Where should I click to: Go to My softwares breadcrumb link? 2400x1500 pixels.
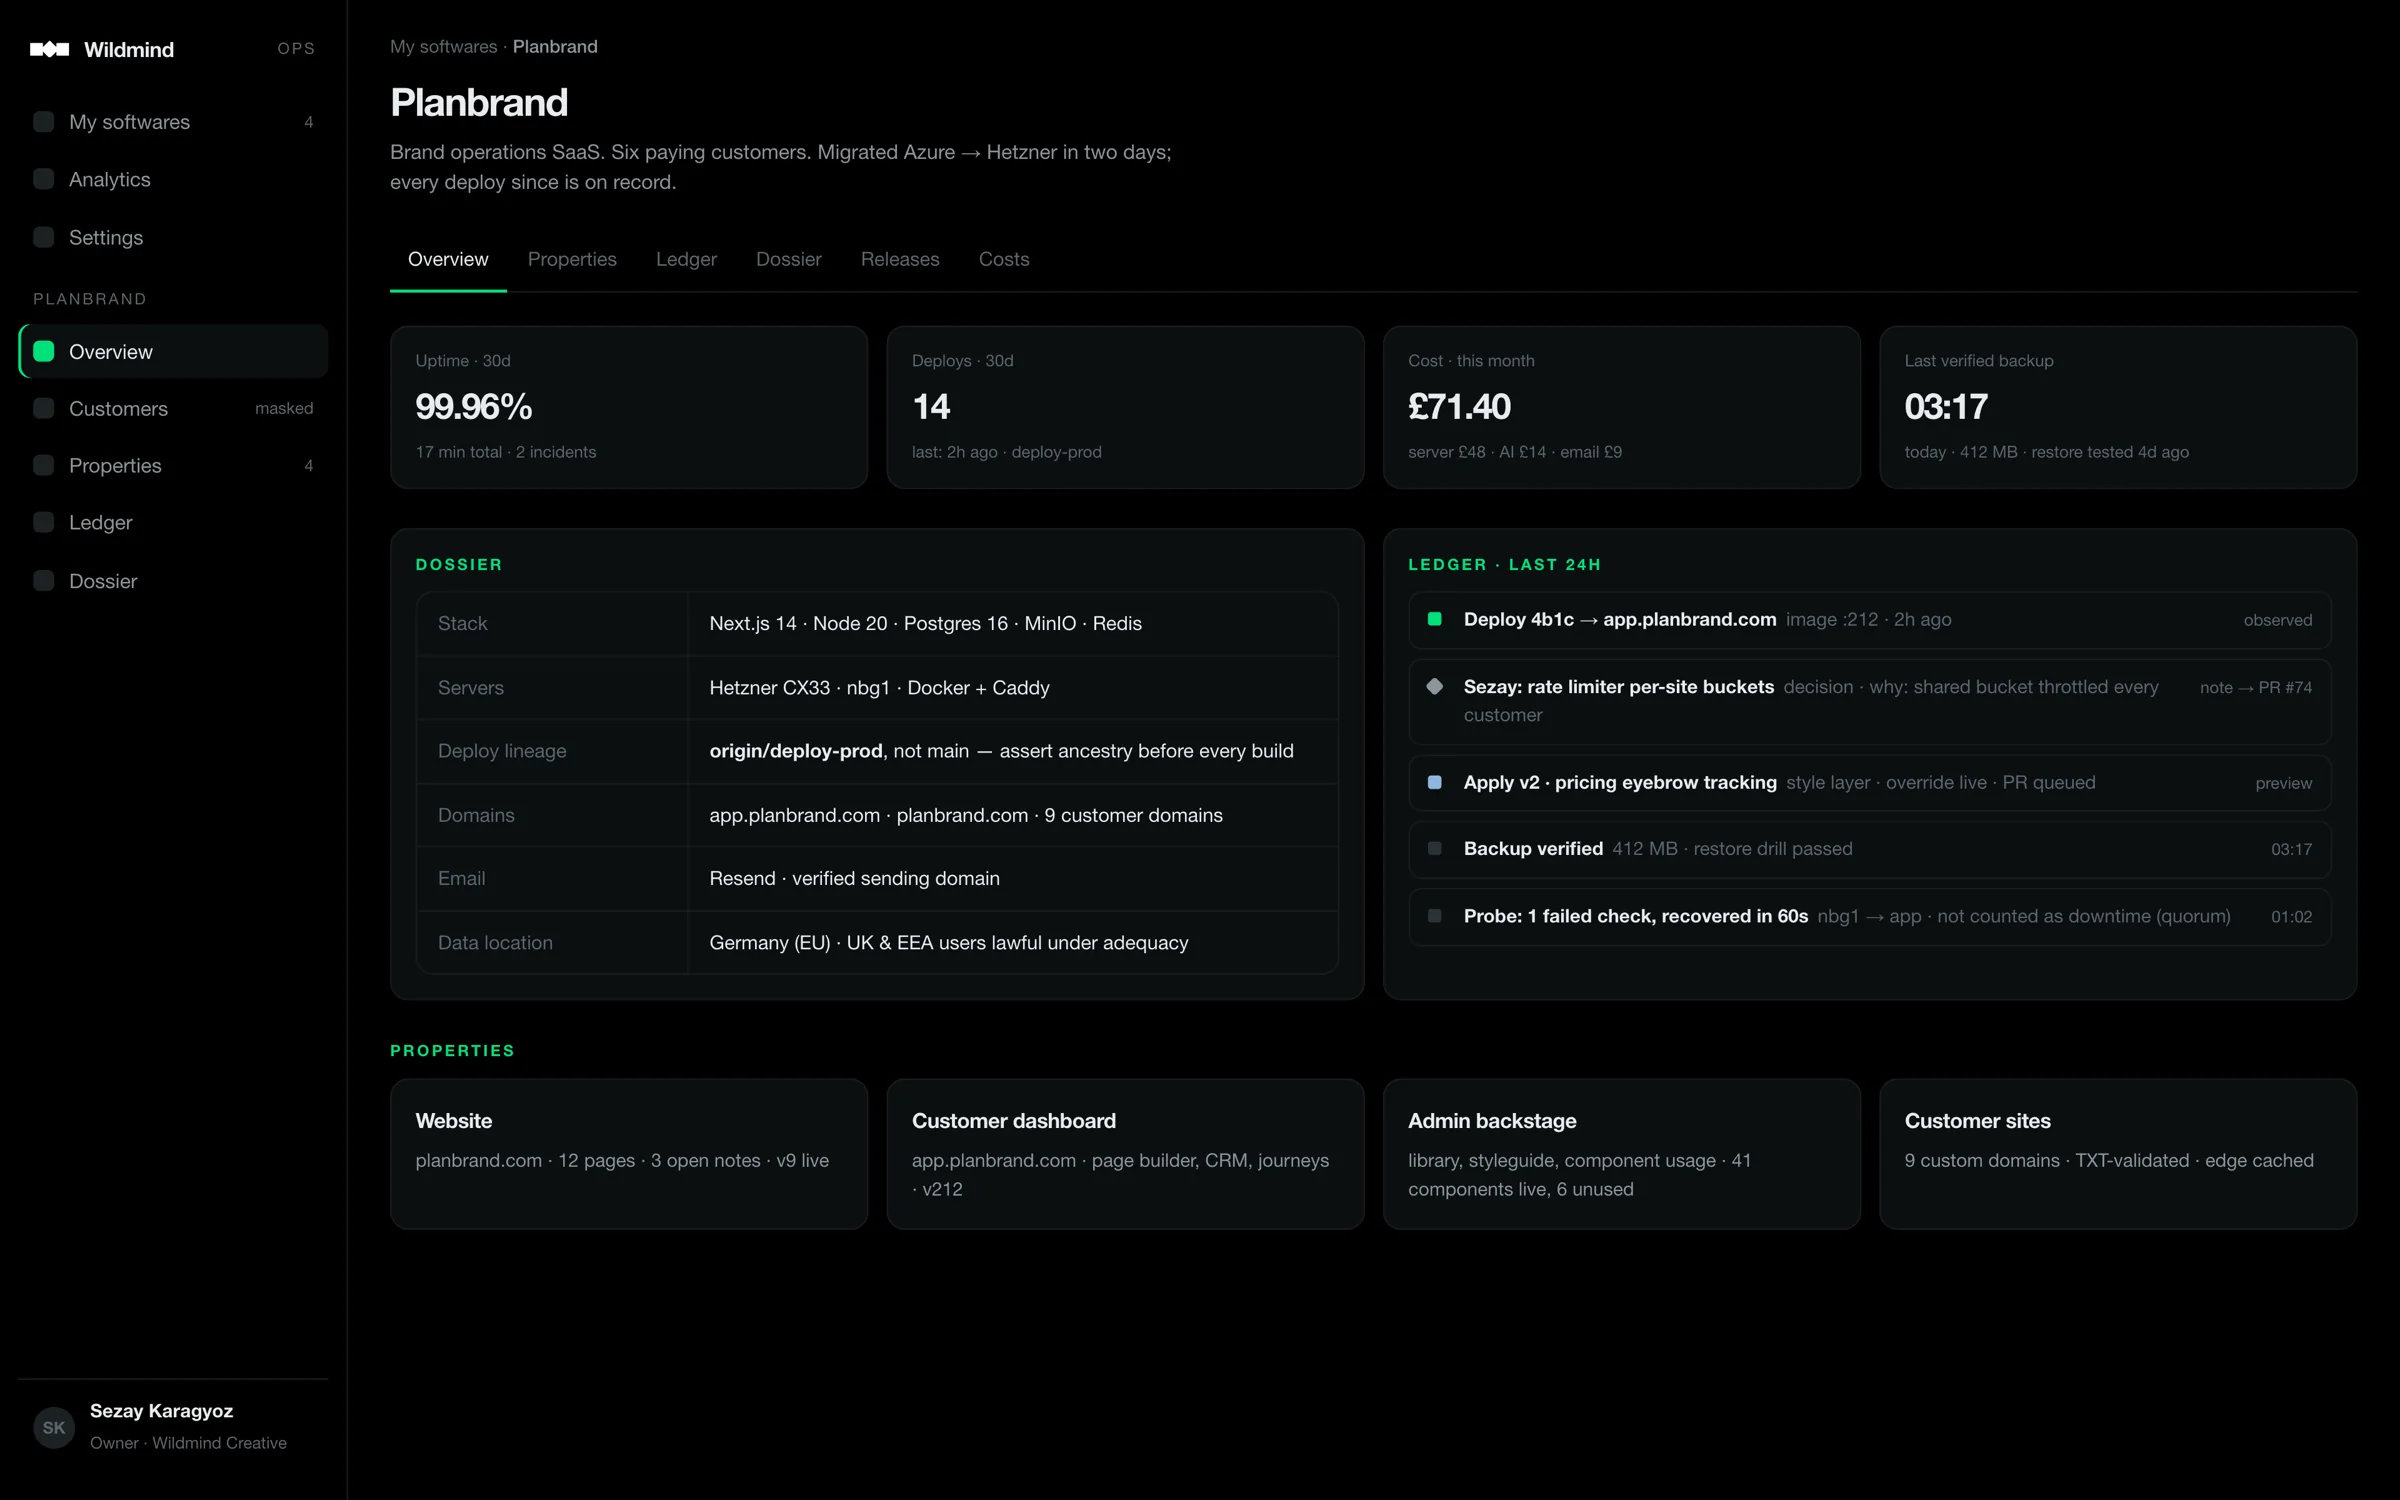click(443, 47)
